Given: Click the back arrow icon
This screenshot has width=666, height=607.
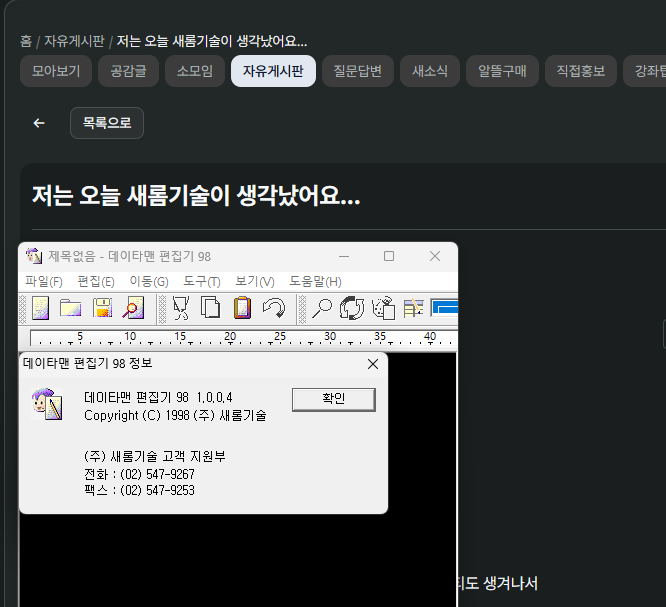Looking at the screenshot, I should (x=39, y=123).
